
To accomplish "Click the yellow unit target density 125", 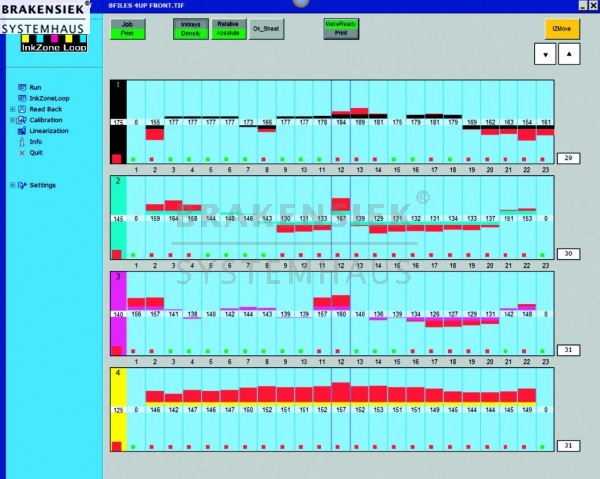I will pyautogui.click(x=119, y=410).
